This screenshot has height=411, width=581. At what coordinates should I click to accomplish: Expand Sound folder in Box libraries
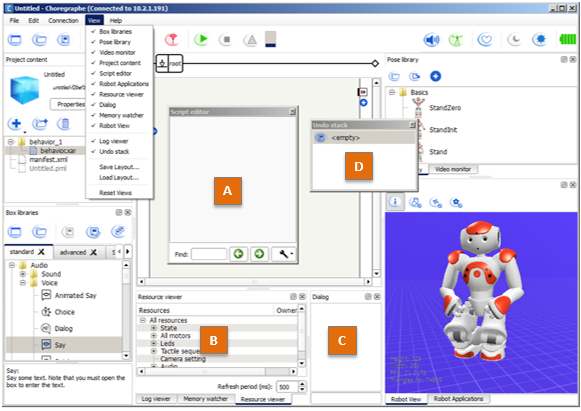click(x=23, y=274)
